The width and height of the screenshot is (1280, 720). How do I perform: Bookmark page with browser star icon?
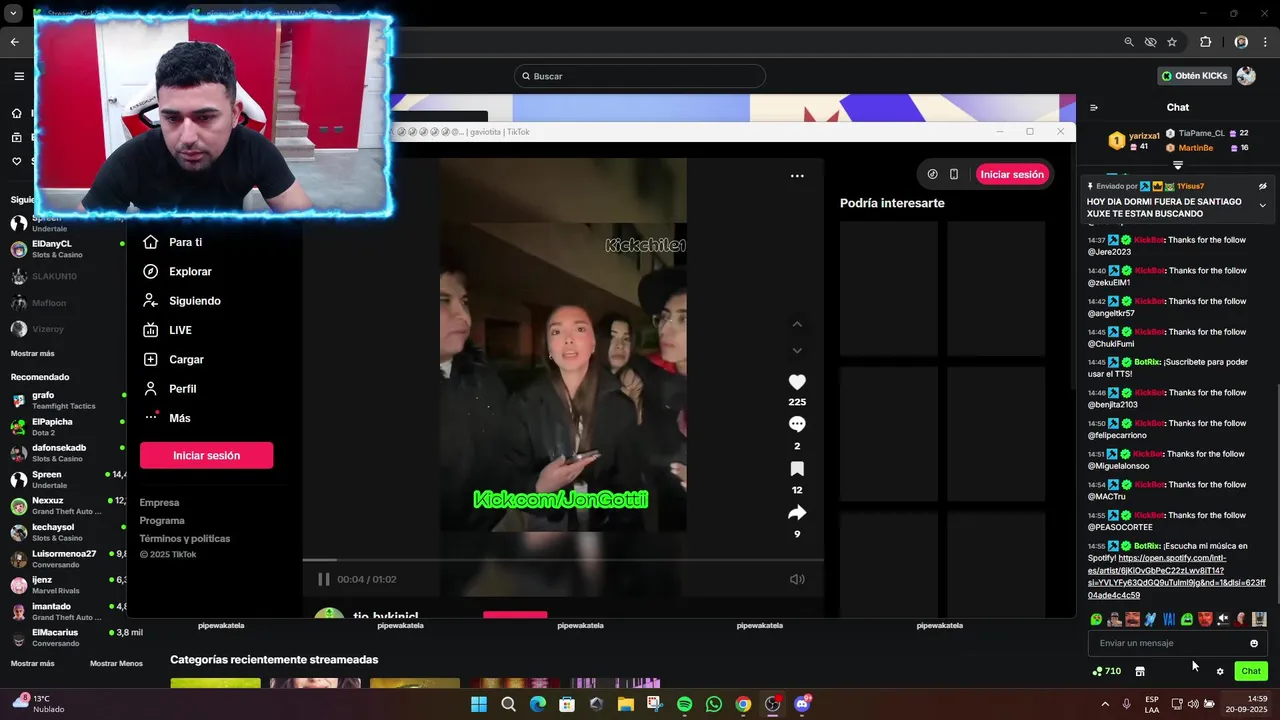click(x=1172, y=42)
